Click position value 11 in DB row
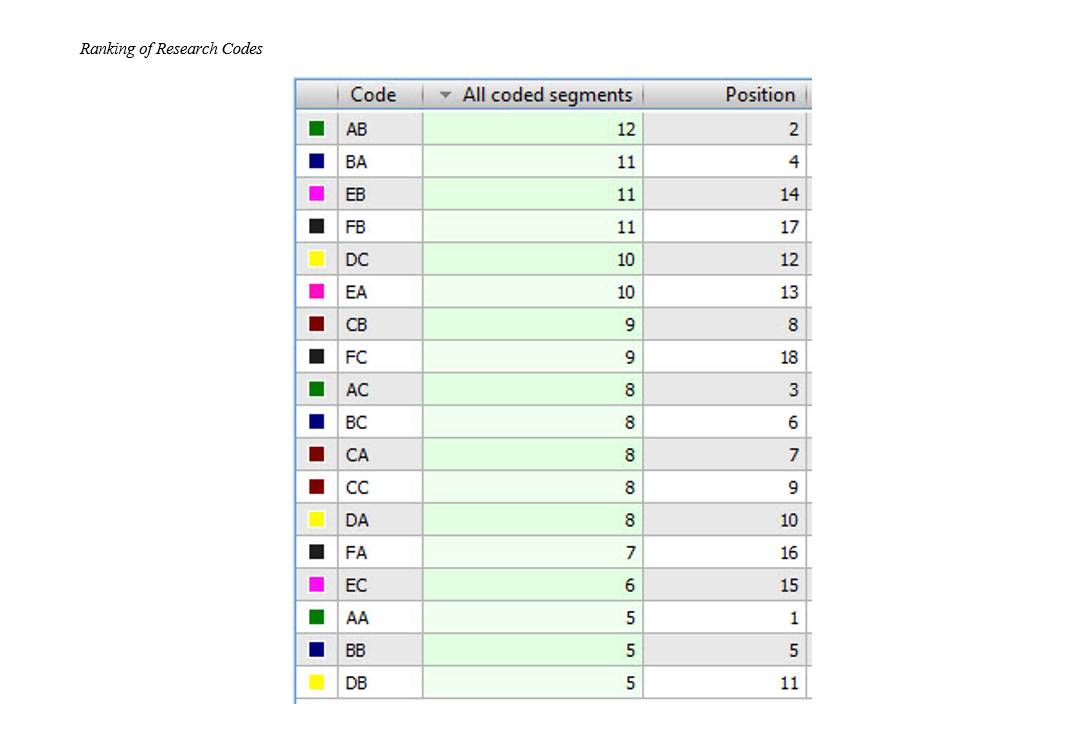The image size is (1084, 754). pyautogui.click(x=789, y=684)
